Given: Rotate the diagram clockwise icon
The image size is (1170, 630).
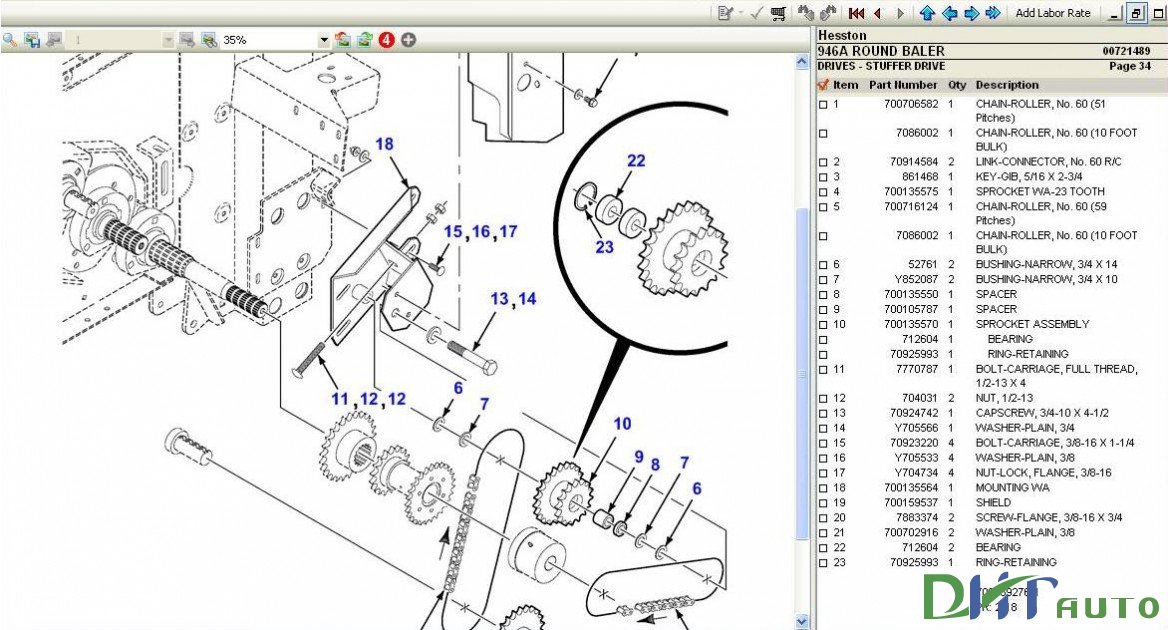Looking at the screenshot, I should coord(364,40).
